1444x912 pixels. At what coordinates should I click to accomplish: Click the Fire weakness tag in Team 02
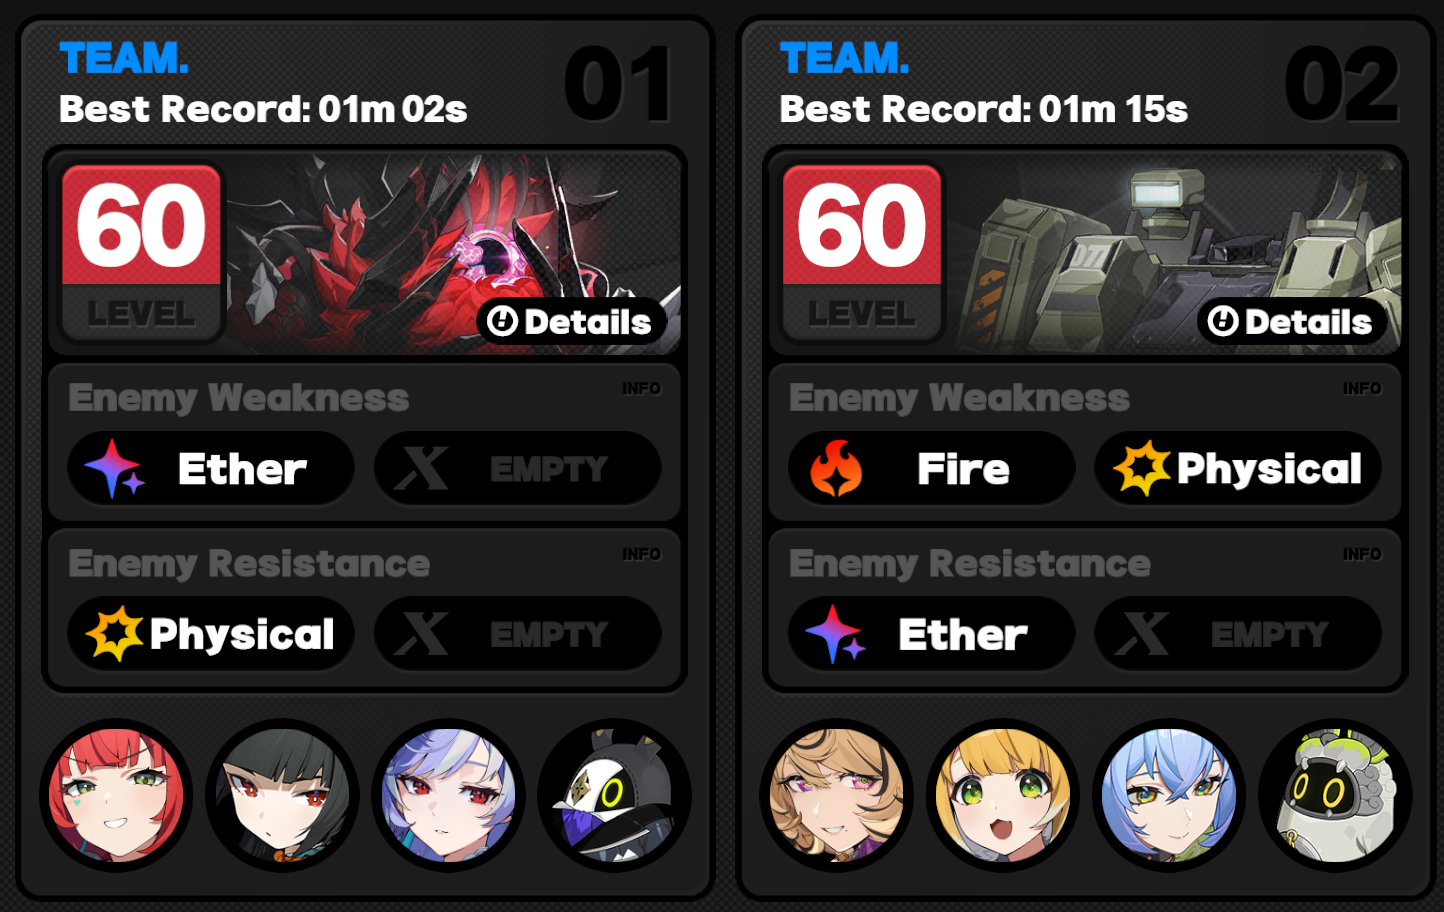[932, 468]
